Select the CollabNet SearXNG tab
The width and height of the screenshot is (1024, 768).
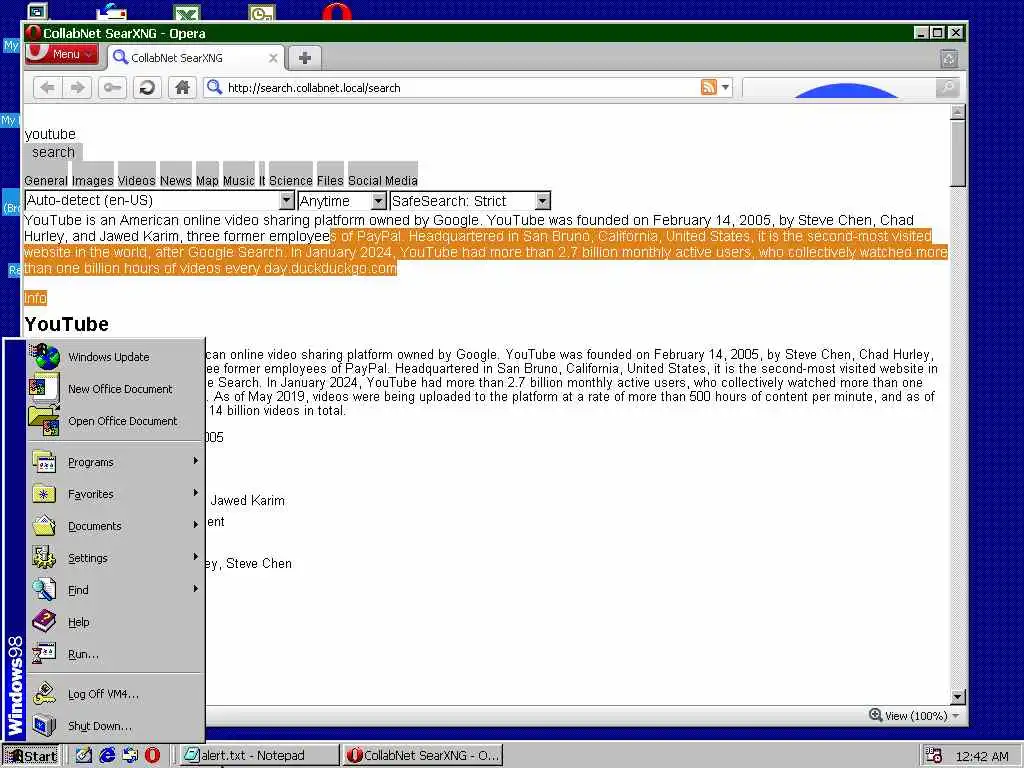pos(195,57)
